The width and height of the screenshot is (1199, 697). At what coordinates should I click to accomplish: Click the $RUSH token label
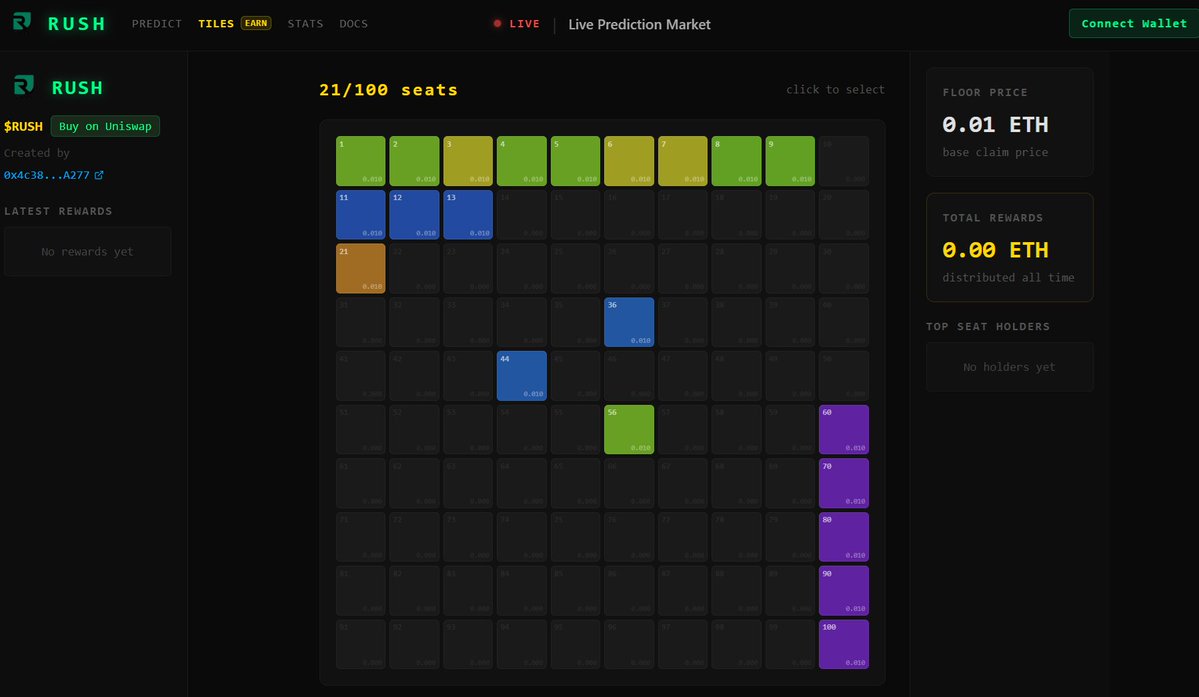click(x=23, y=126)
